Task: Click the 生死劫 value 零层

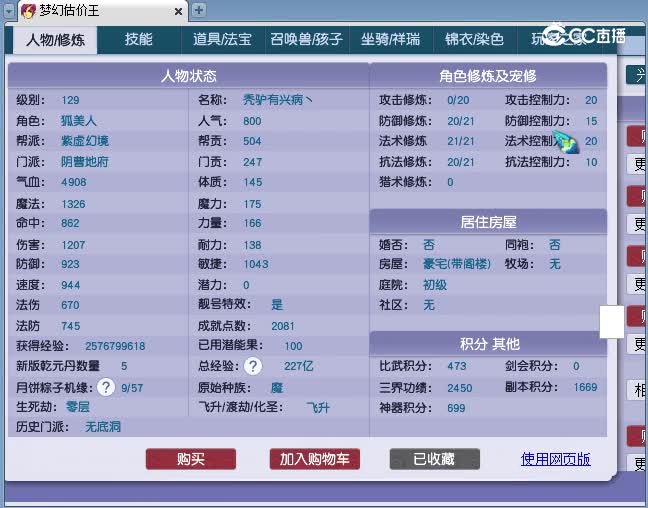Action: [78, 407]
